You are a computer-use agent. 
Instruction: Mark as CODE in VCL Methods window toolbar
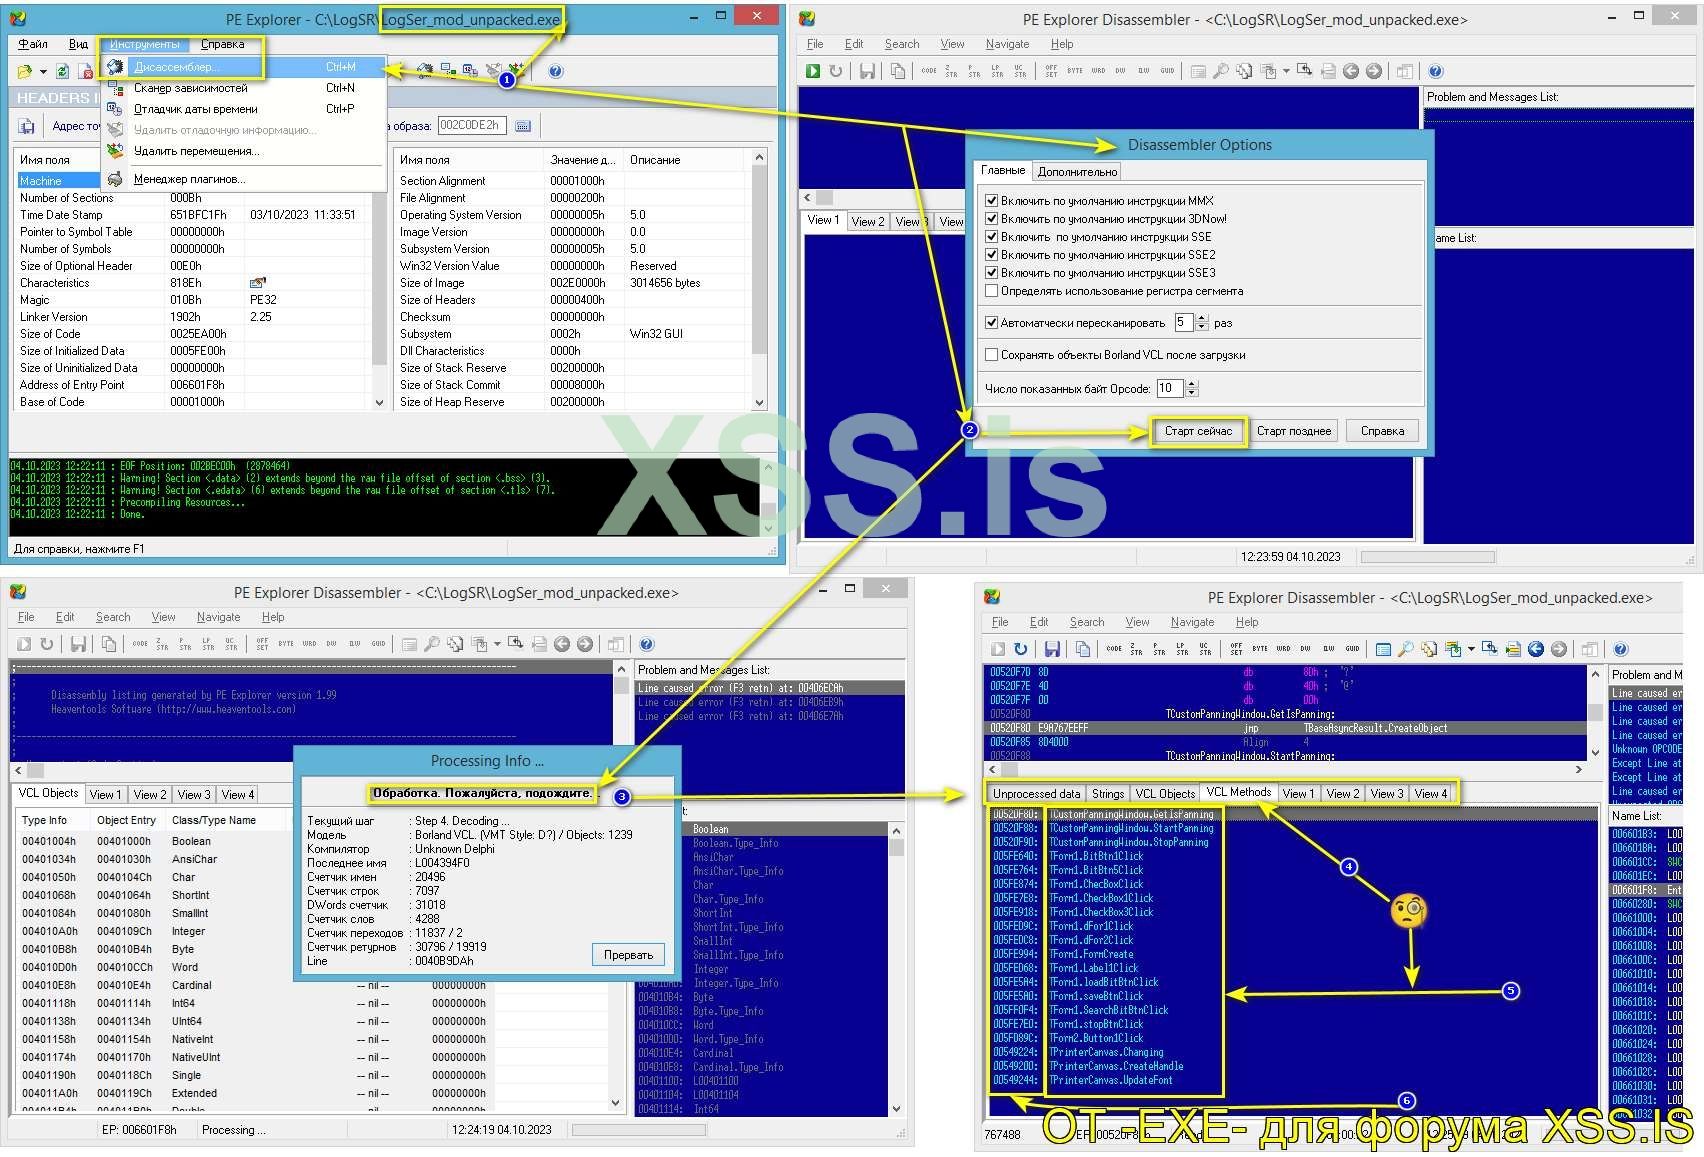click(1114, 649)
